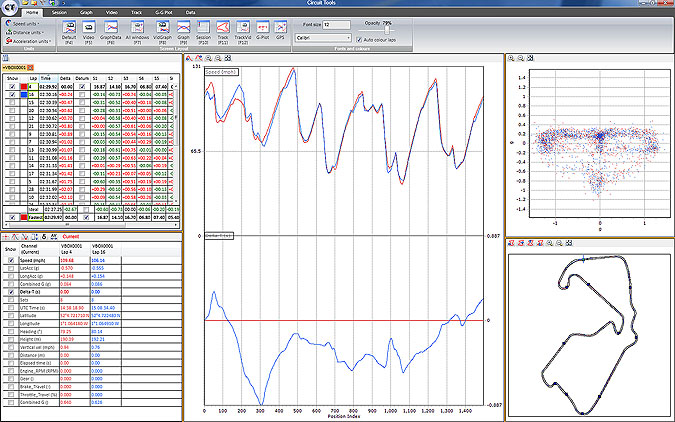Toggle the Auto colour laps checkbox

[x=359, y=40]
